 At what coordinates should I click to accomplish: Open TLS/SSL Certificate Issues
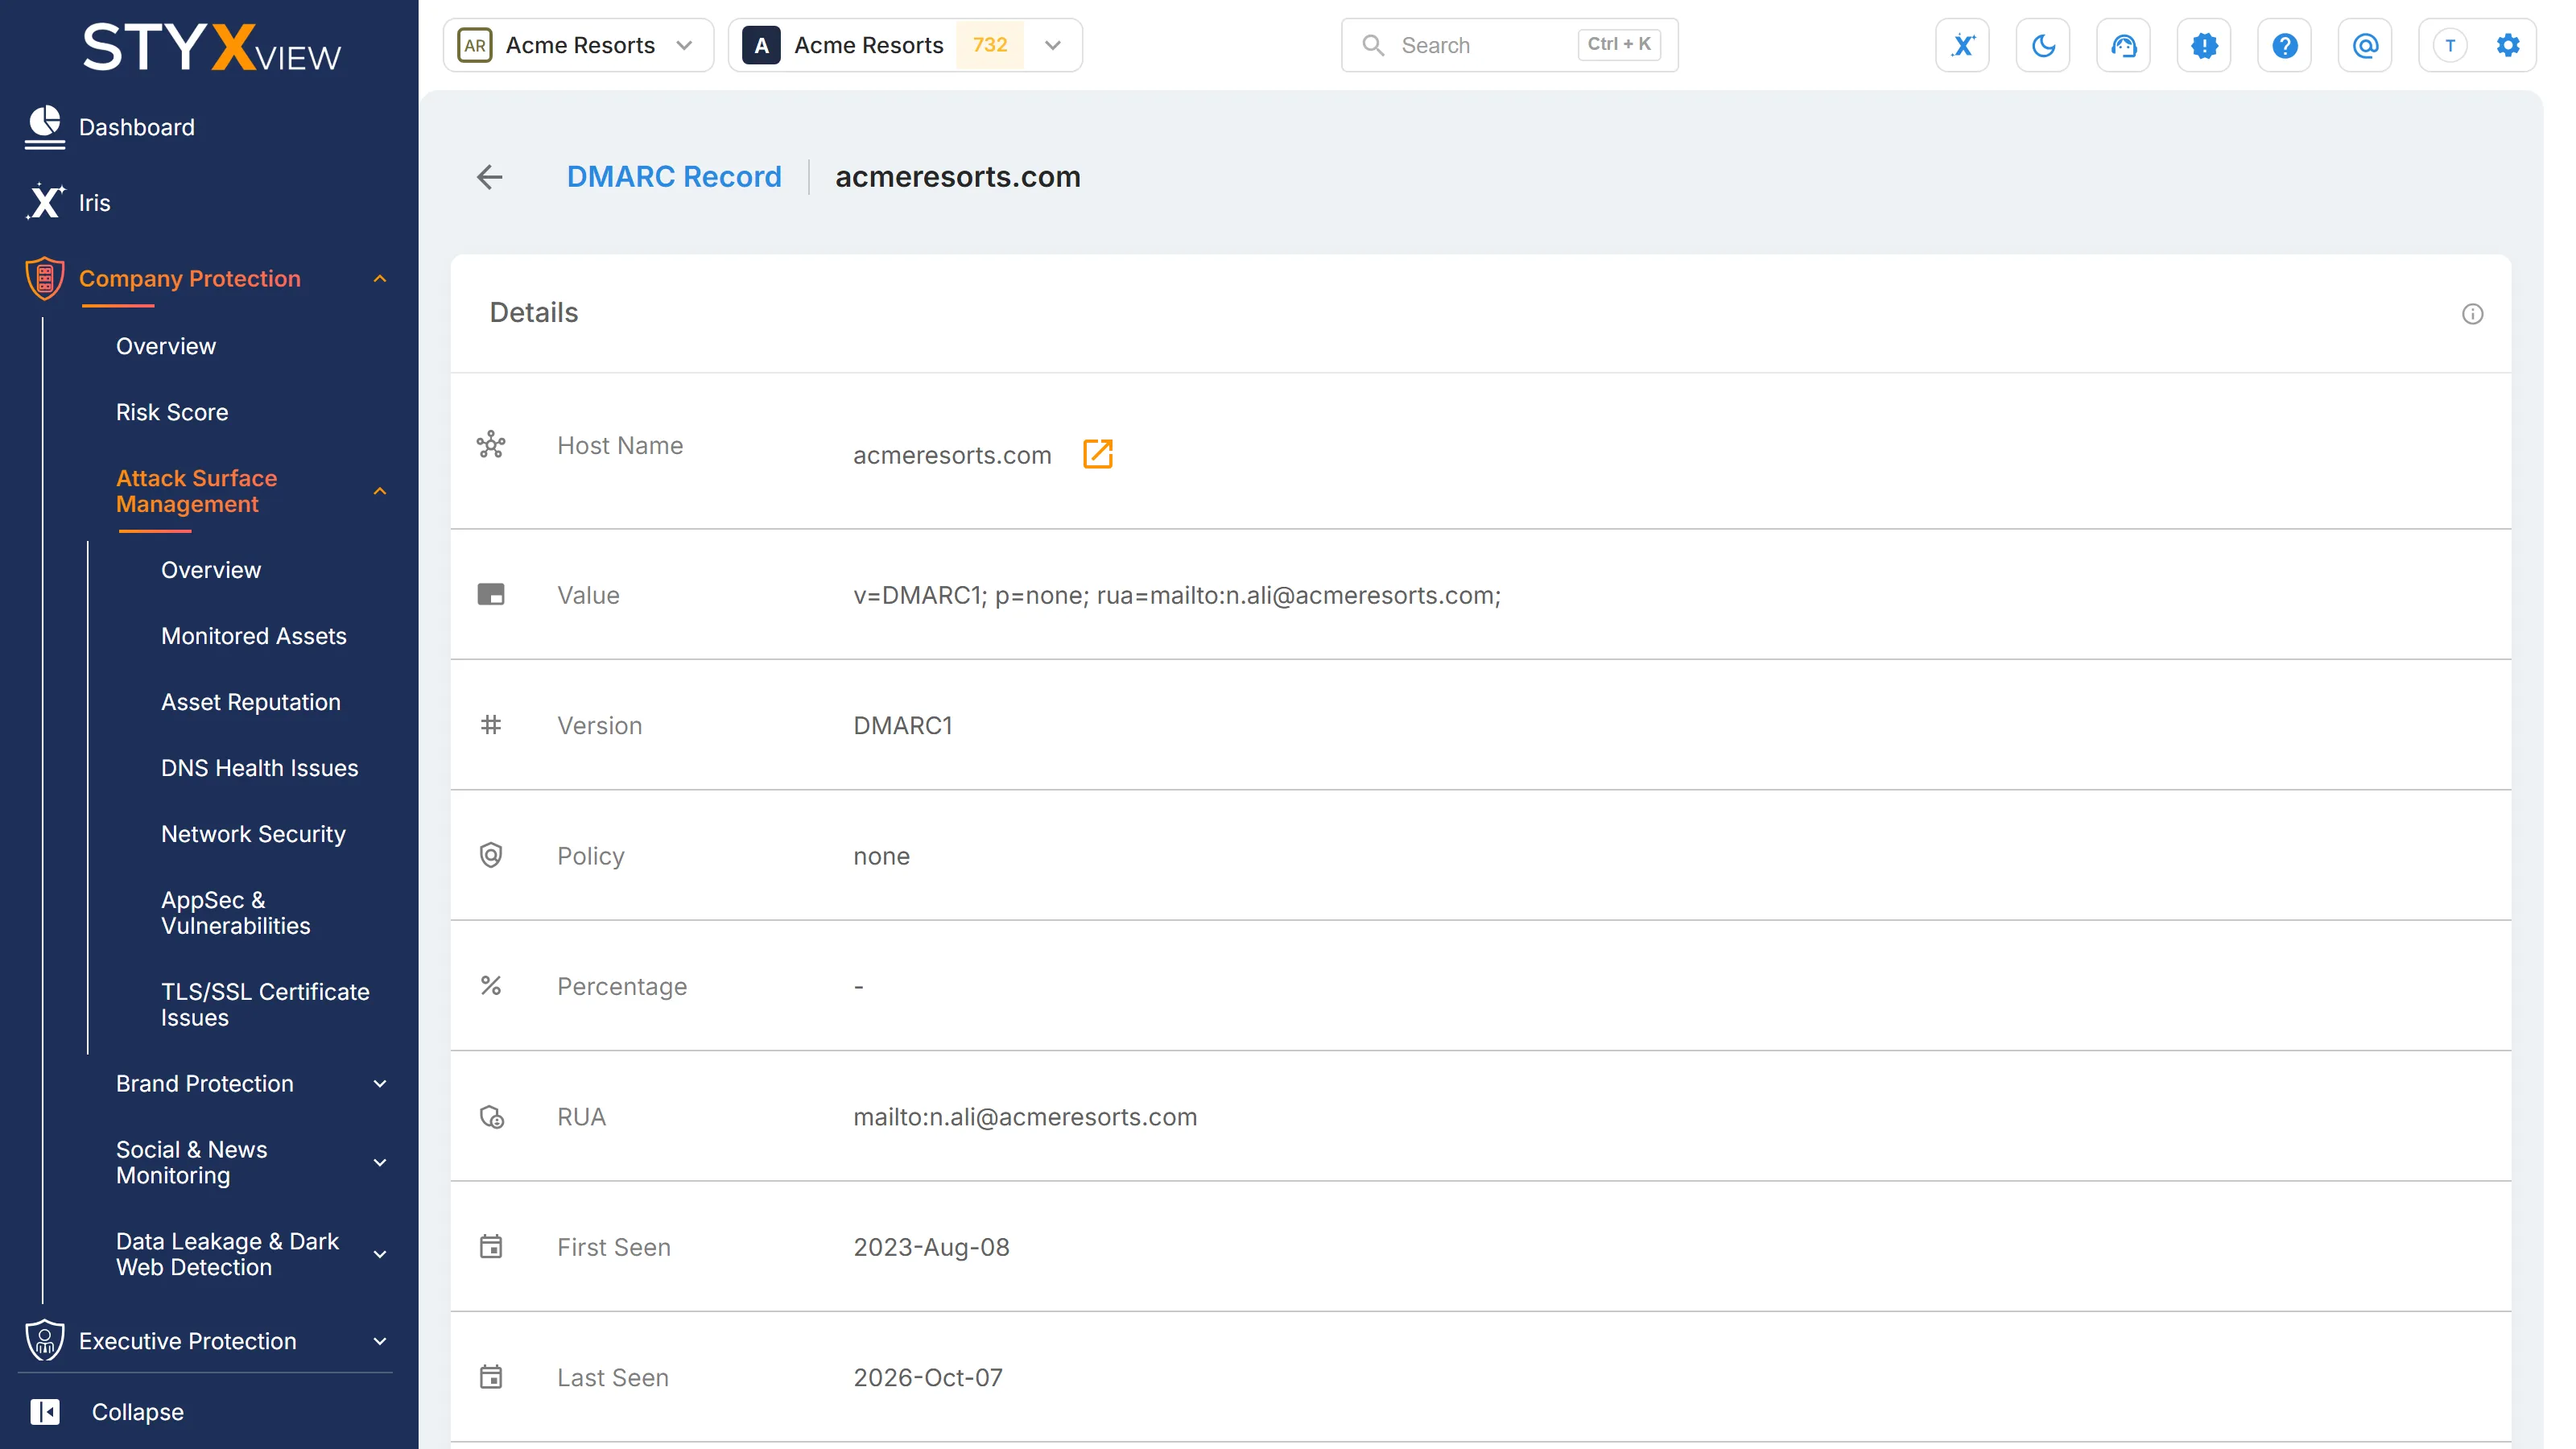coord(265,1005)
